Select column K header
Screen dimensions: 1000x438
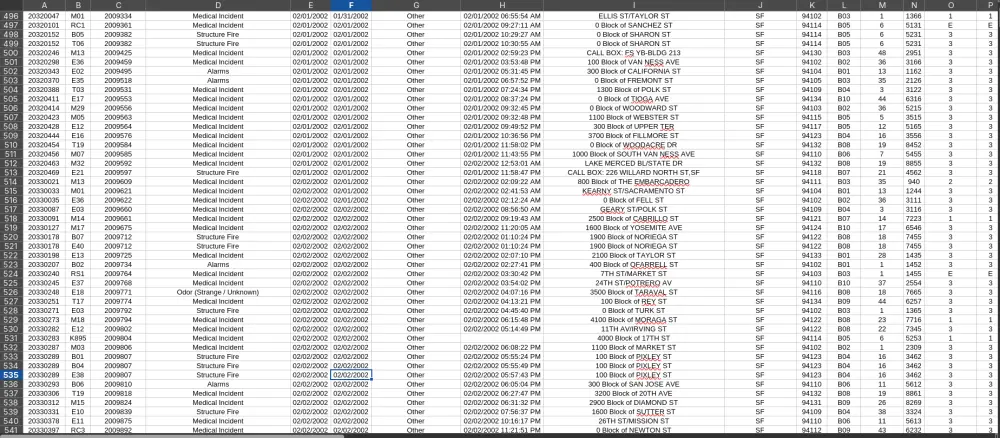[x=811, y=5]
